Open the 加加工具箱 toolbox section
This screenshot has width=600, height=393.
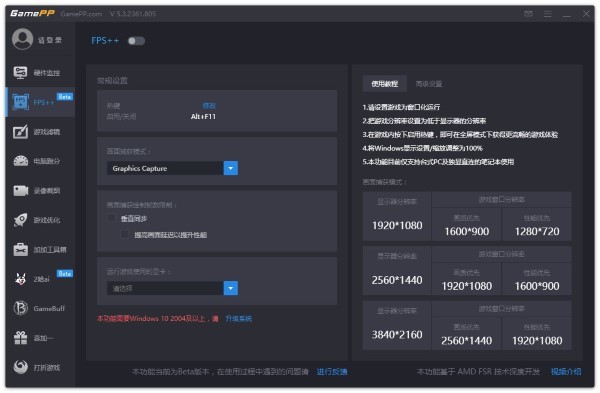tap(40, 249)
